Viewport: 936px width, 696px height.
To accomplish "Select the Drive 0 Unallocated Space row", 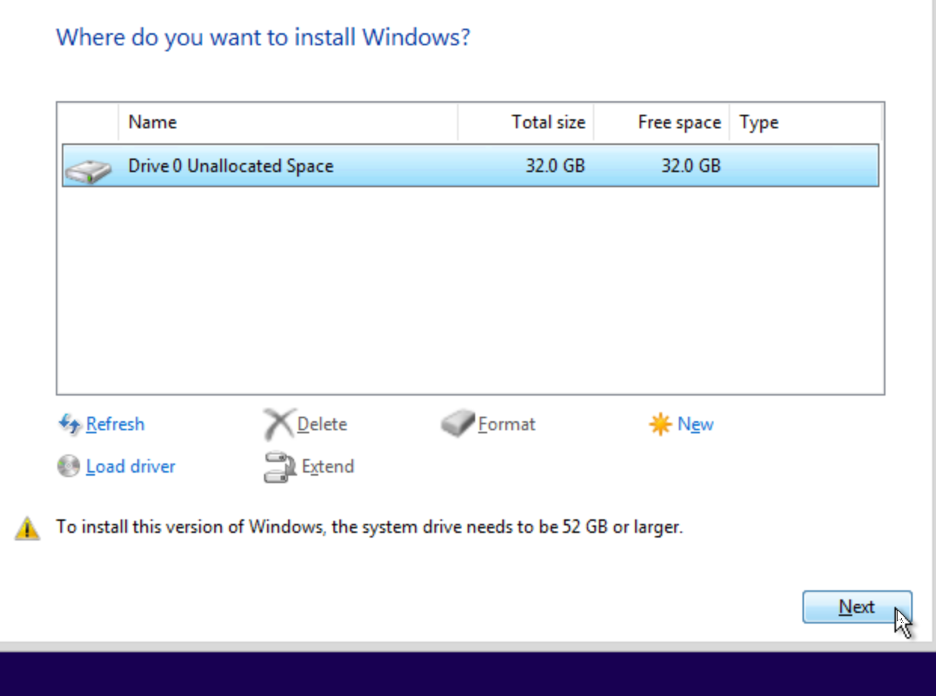I will [470, 165].
